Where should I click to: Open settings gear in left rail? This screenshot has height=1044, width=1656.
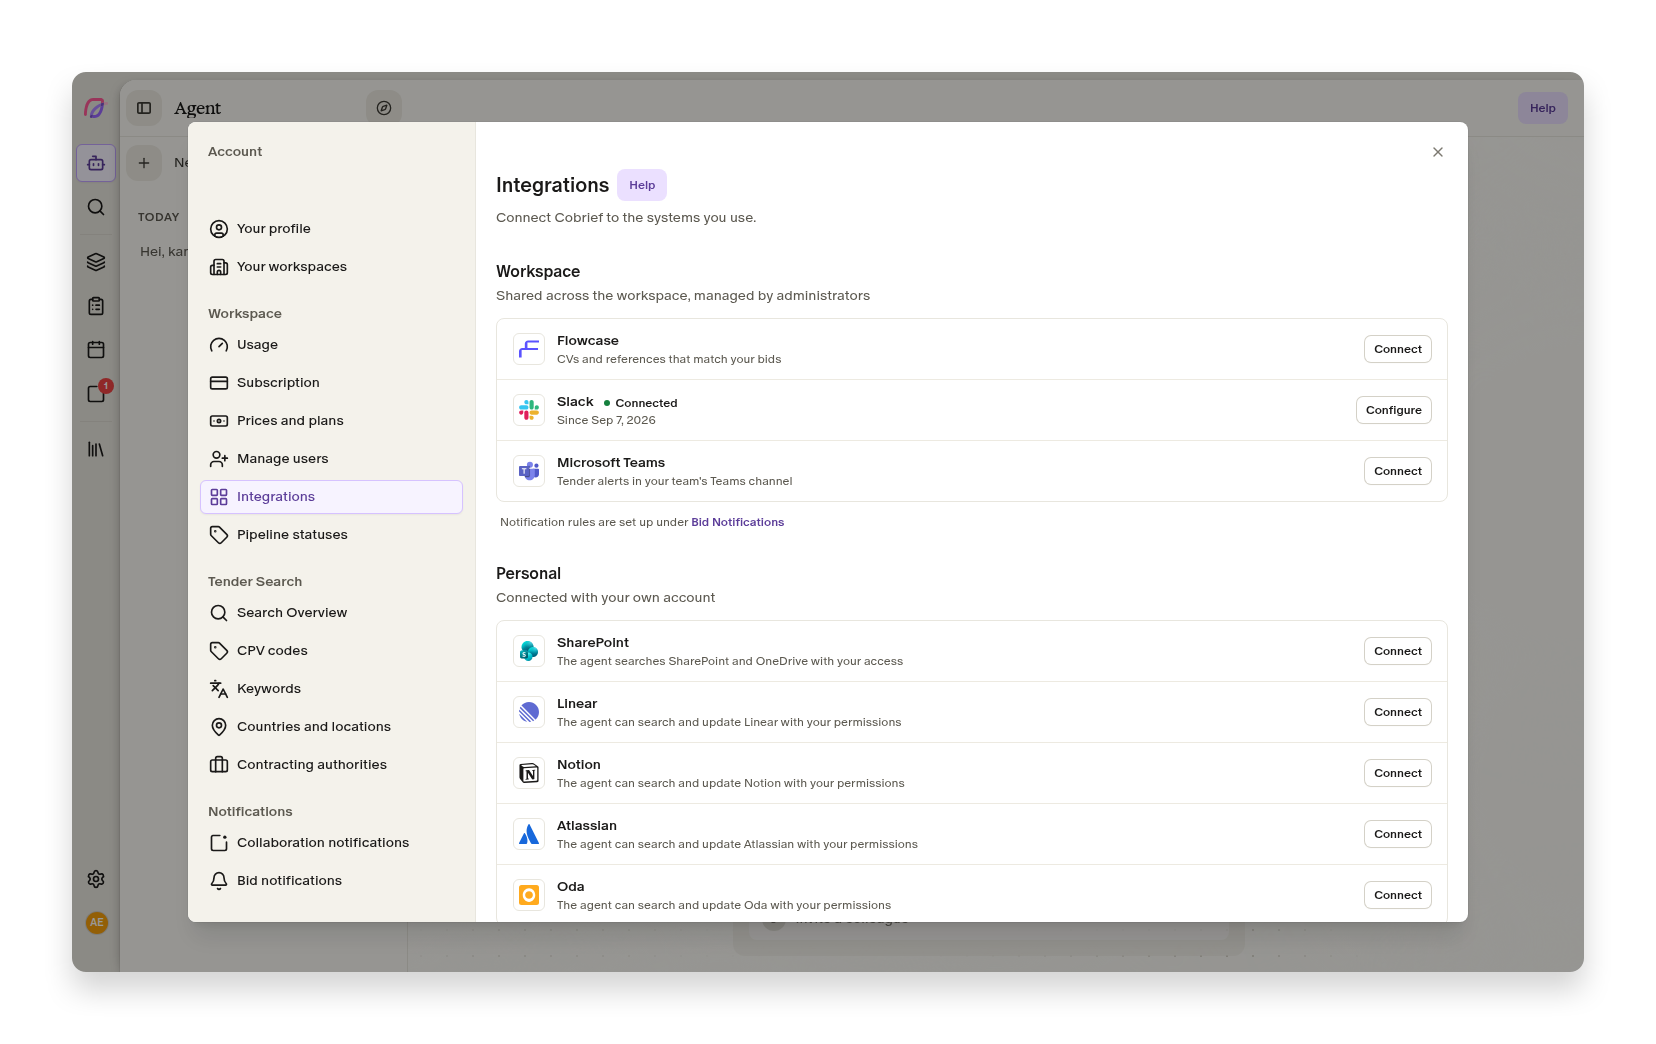tap(96, 879)
